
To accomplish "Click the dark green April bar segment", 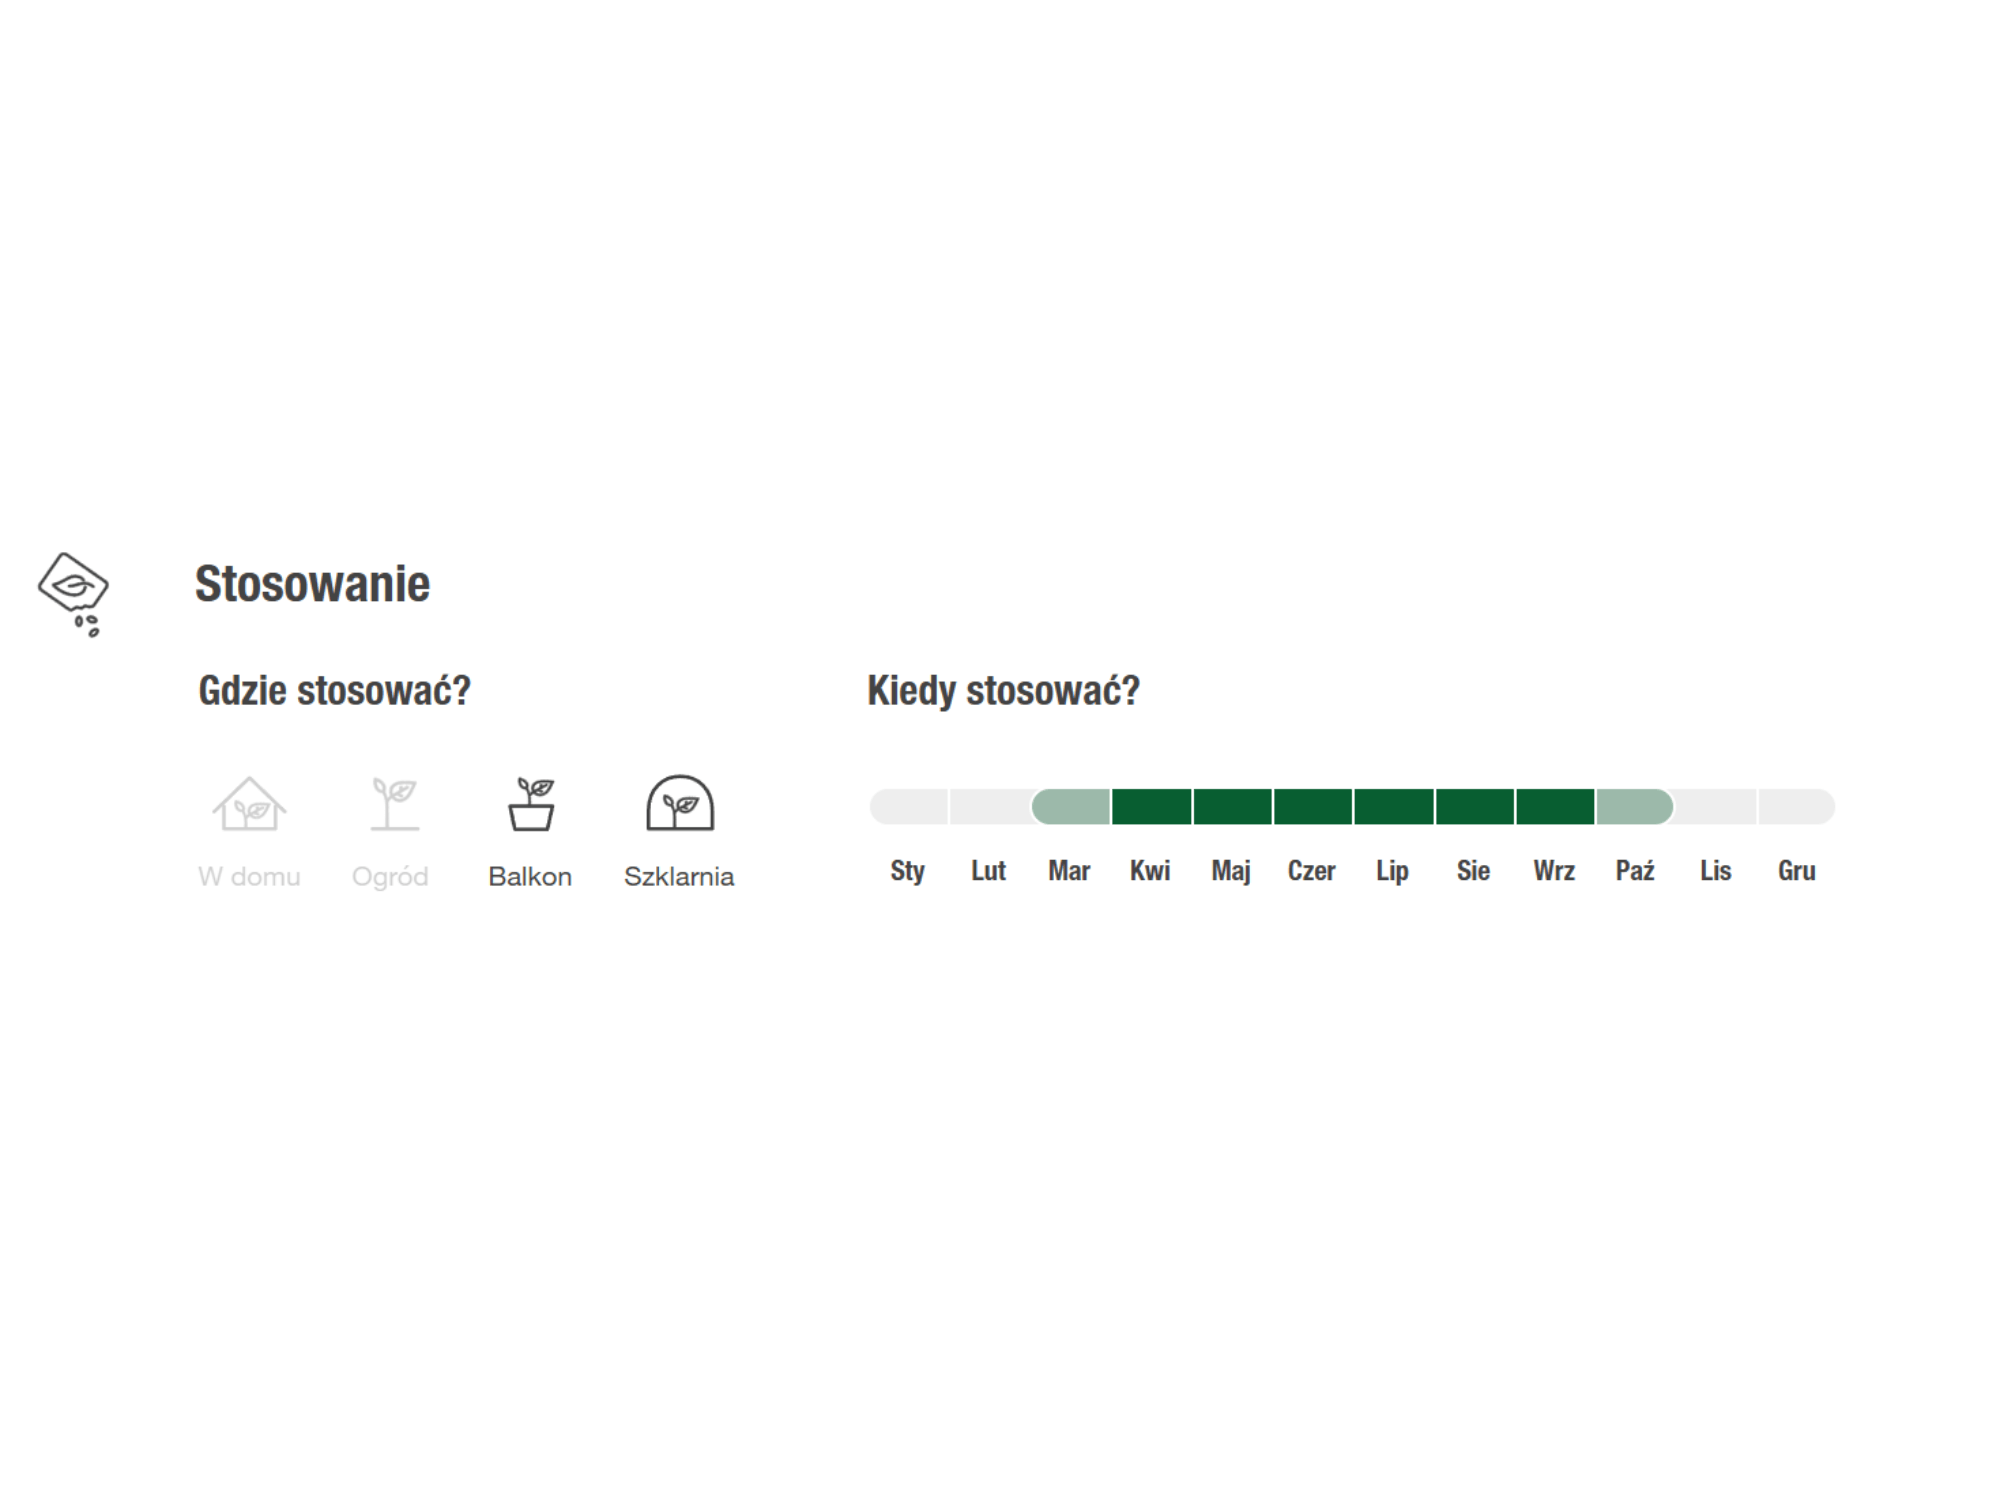I will pos(1151,807).
